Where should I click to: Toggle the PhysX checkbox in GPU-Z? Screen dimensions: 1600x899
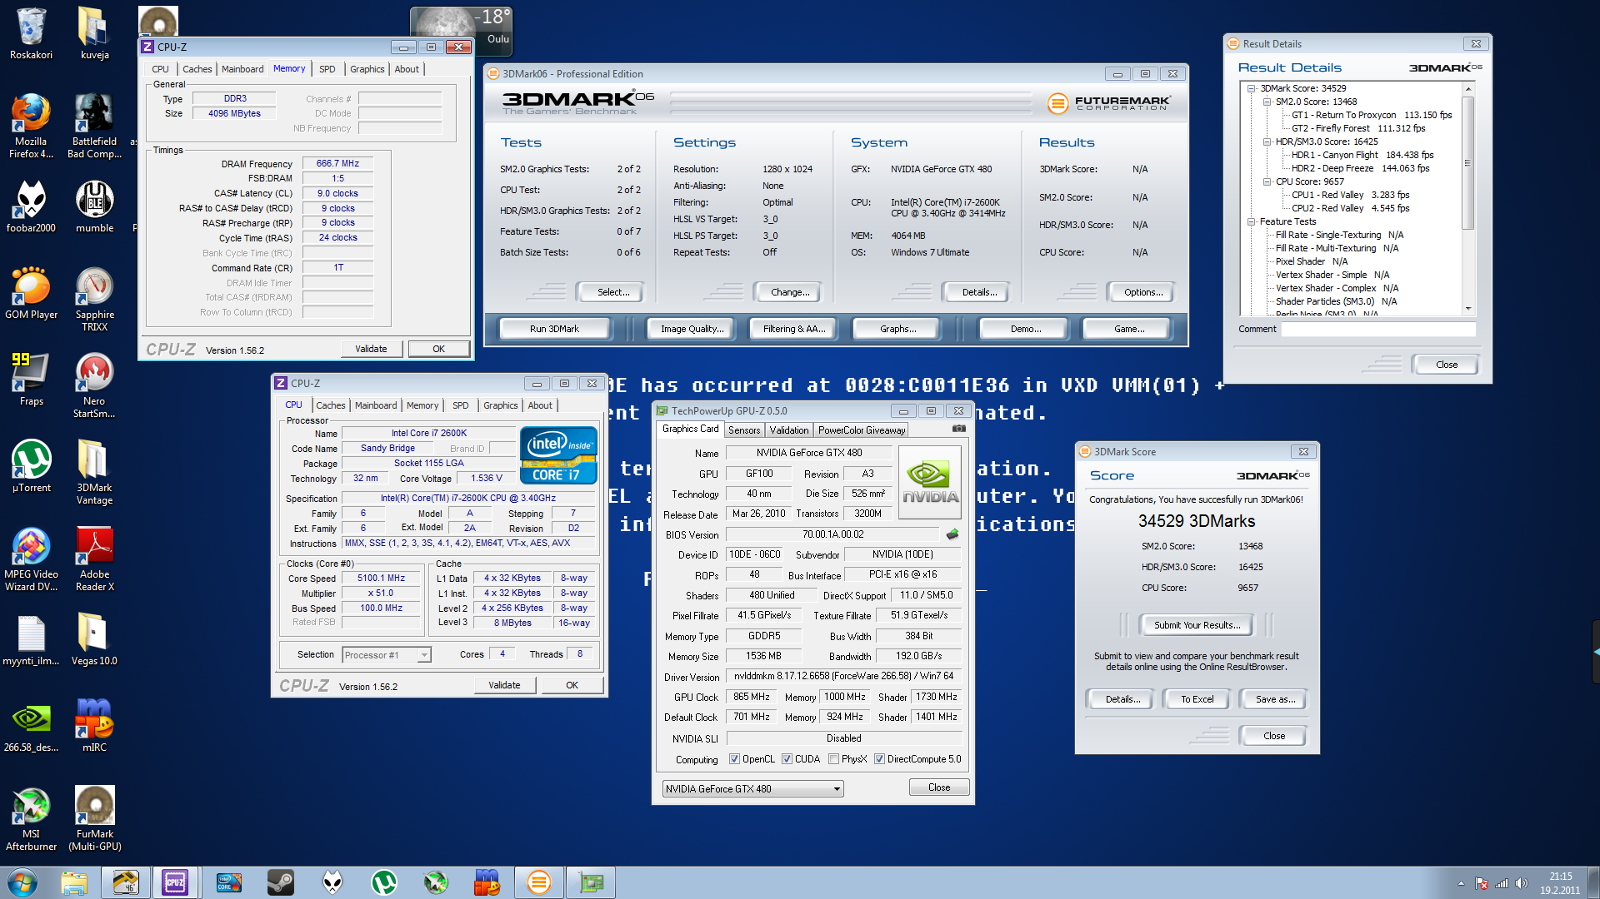833,759
